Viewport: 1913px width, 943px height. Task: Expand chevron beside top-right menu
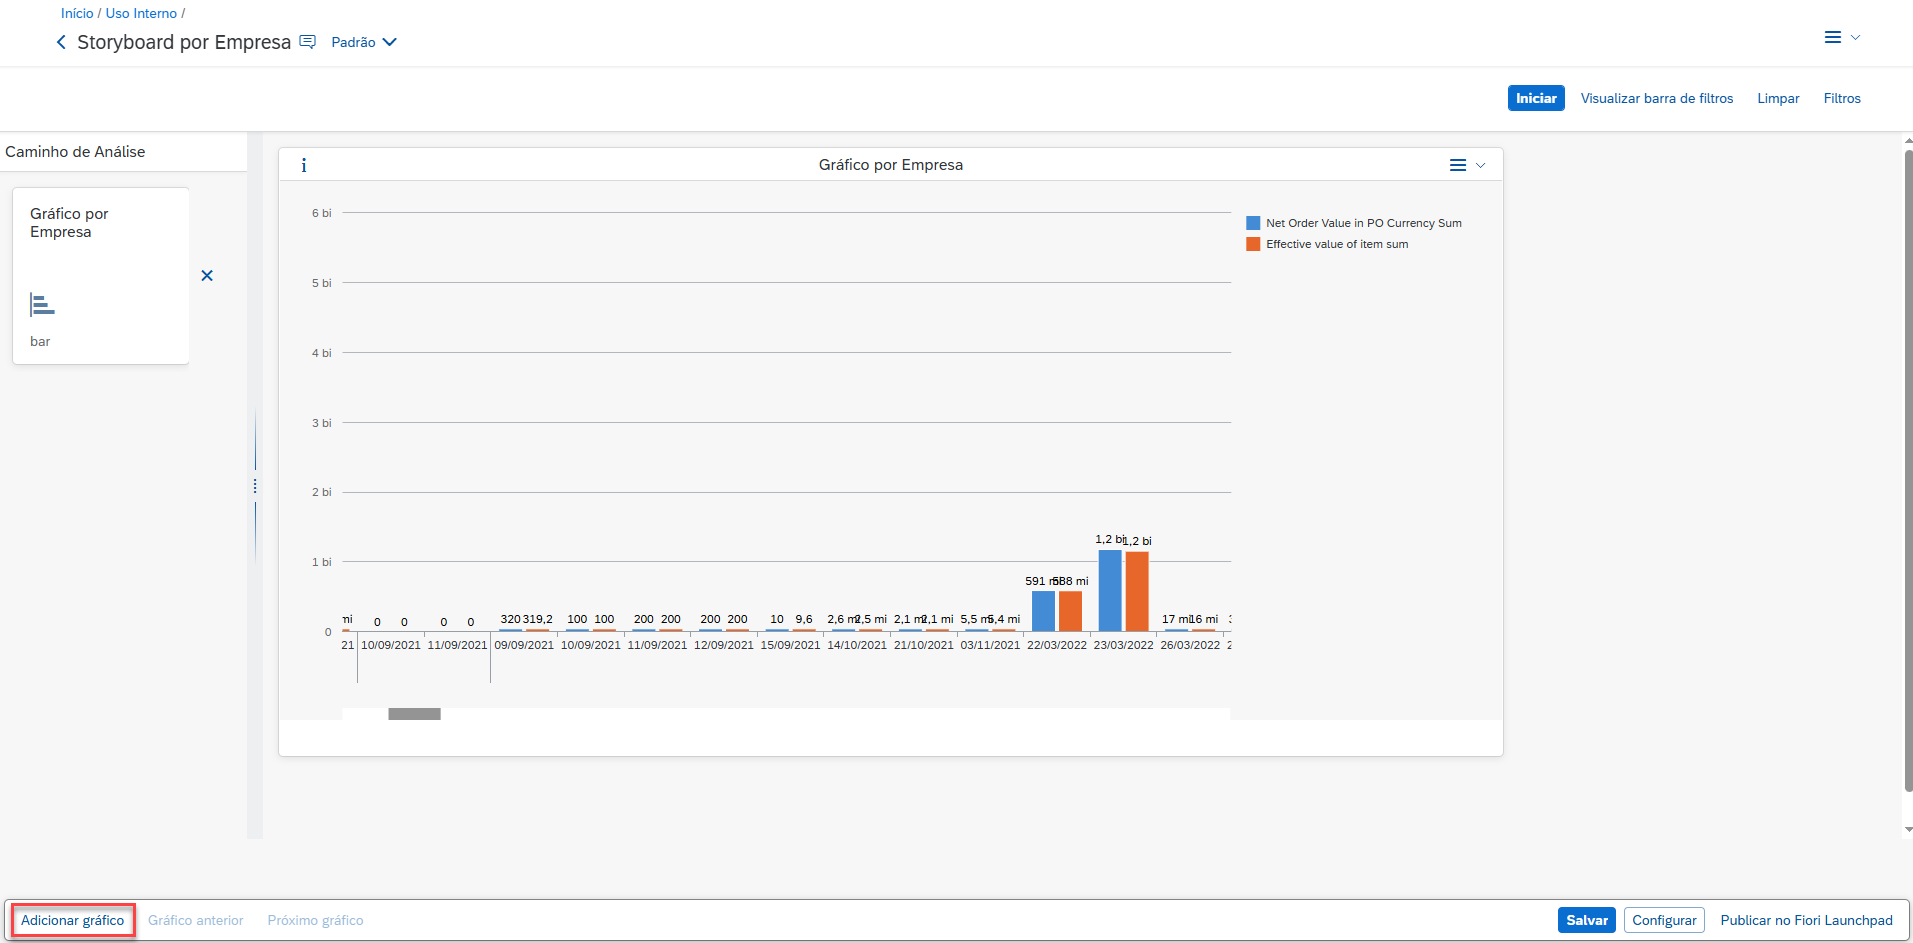tap(1855, 37)
